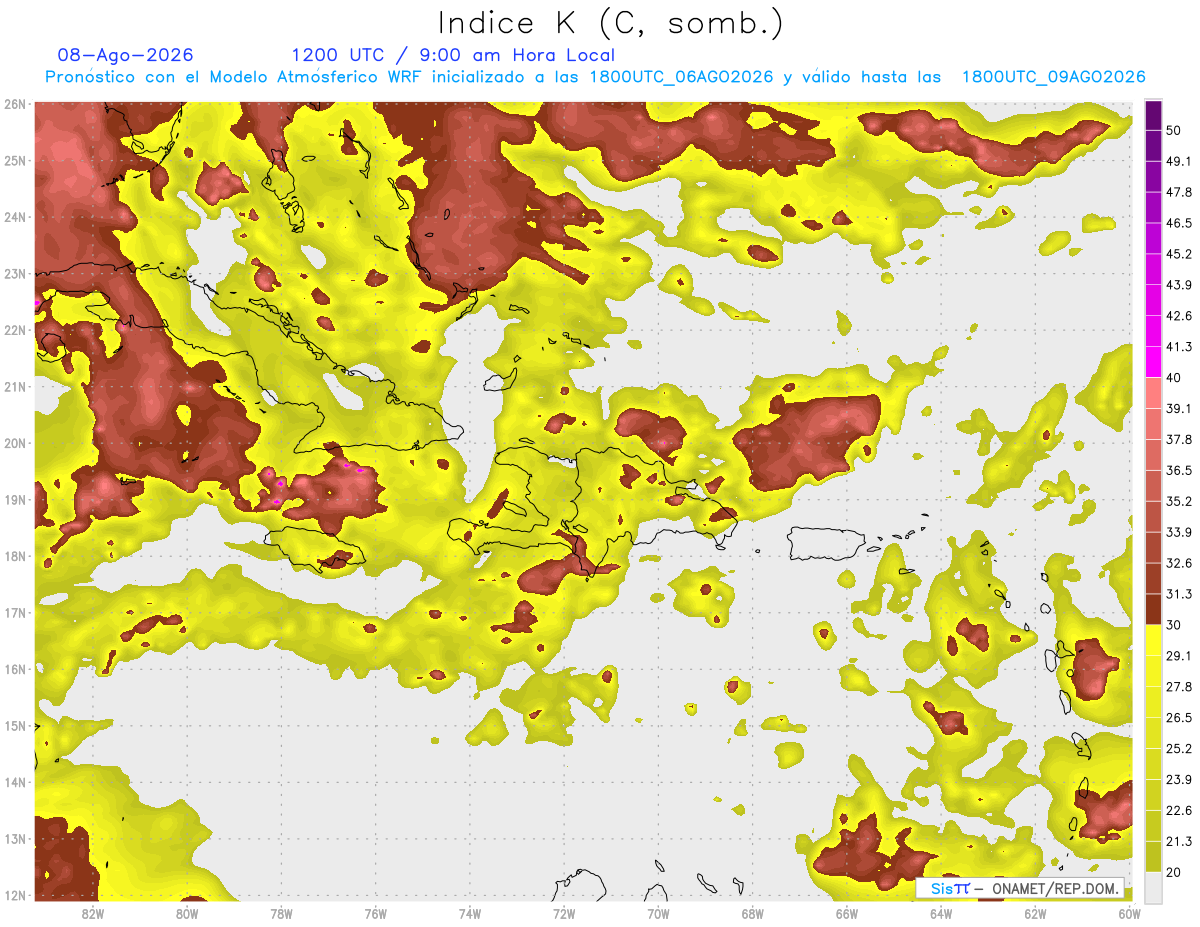Click the latitude label '22N'
This screenshot has height=927, width=1200.
(x=14, y=330)
